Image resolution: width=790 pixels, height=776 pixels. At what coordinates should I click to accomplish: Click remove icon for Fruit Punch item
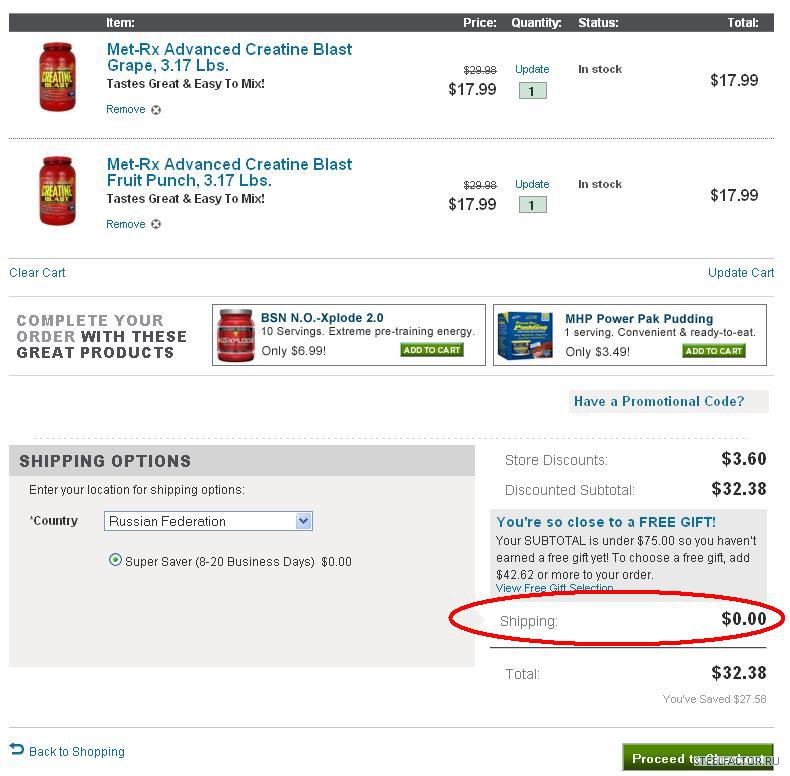pyautogui.click(x=156, y=225)
